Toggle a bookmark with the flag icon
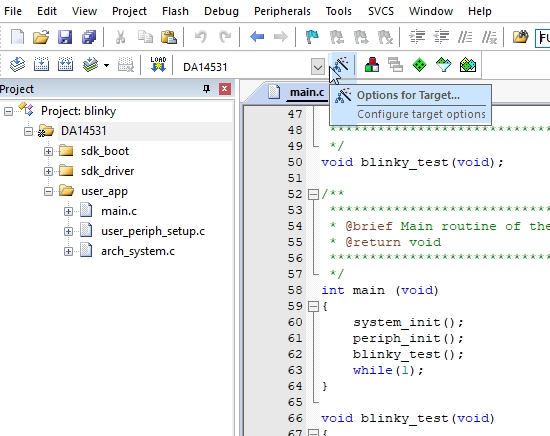This screenshot has height=436, width=550. point(312,36)
